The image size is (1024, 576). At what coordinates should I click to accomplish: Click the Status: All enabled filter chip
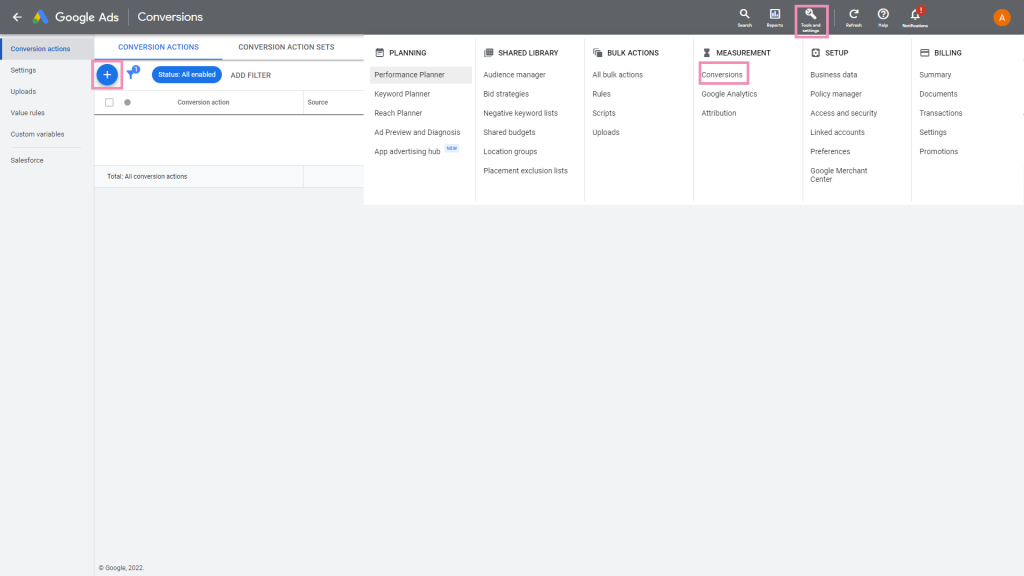[x=187, y=74]
